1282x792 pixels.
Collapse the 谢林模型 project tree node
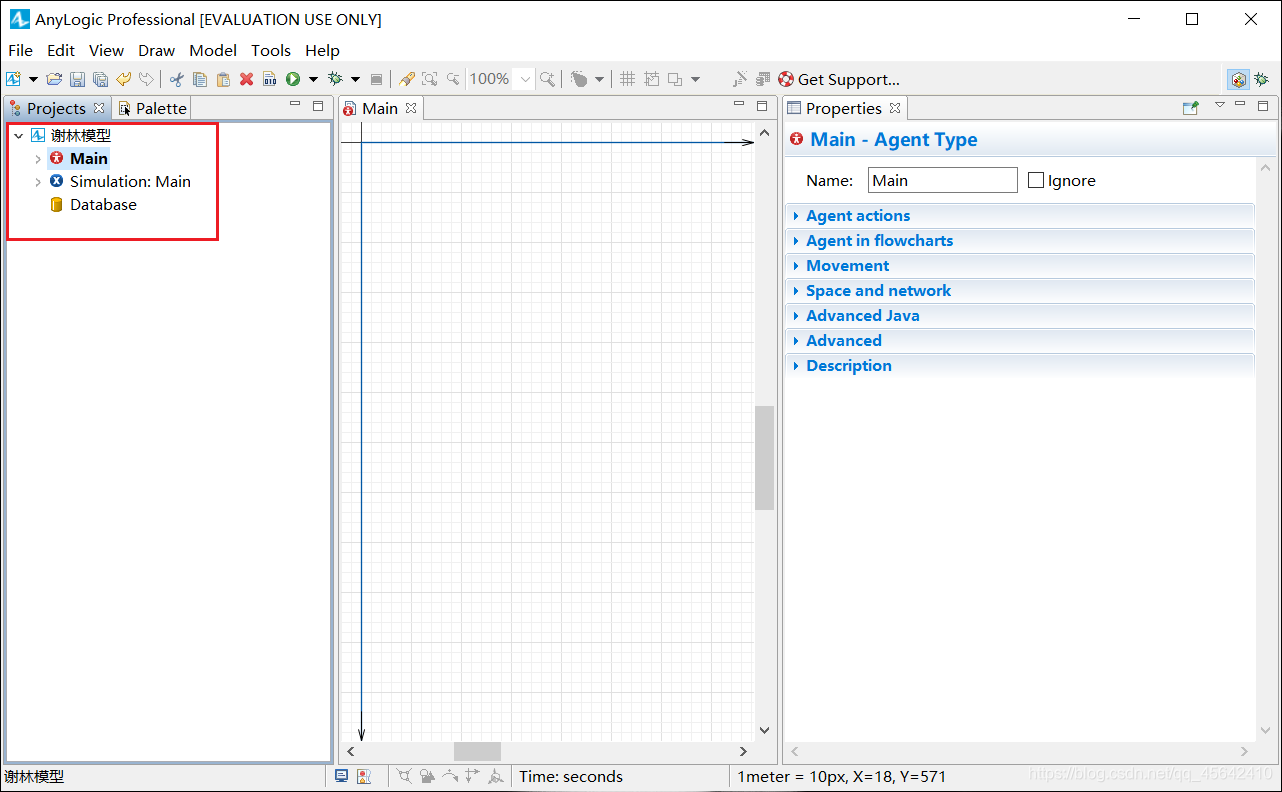[18, 136]
